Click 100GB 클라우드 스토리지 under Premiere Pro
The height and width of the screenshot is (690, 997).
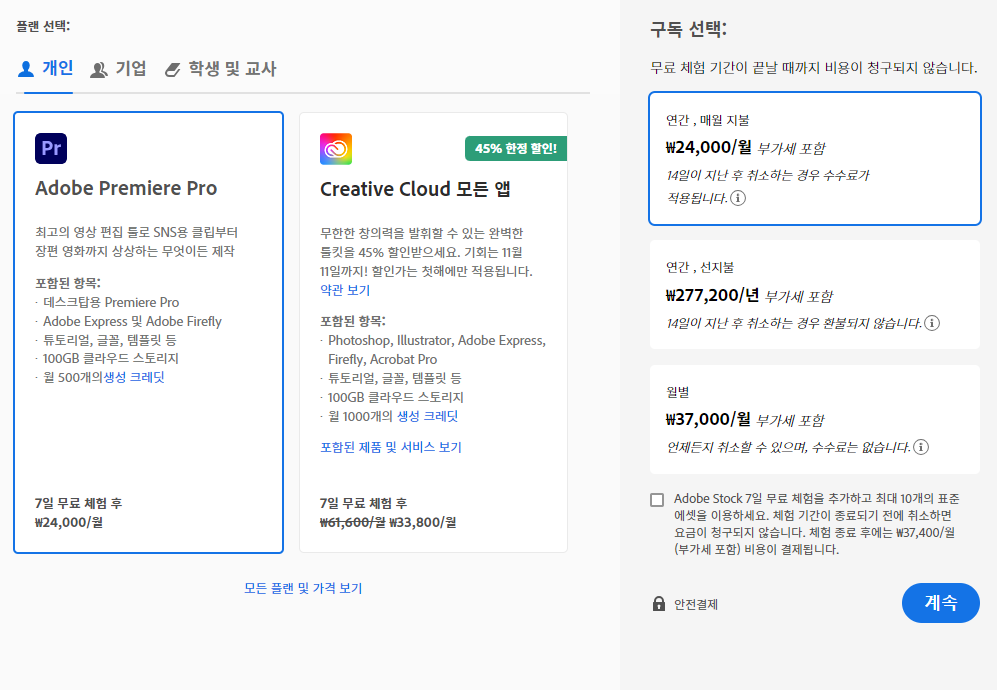coord(111,358)
